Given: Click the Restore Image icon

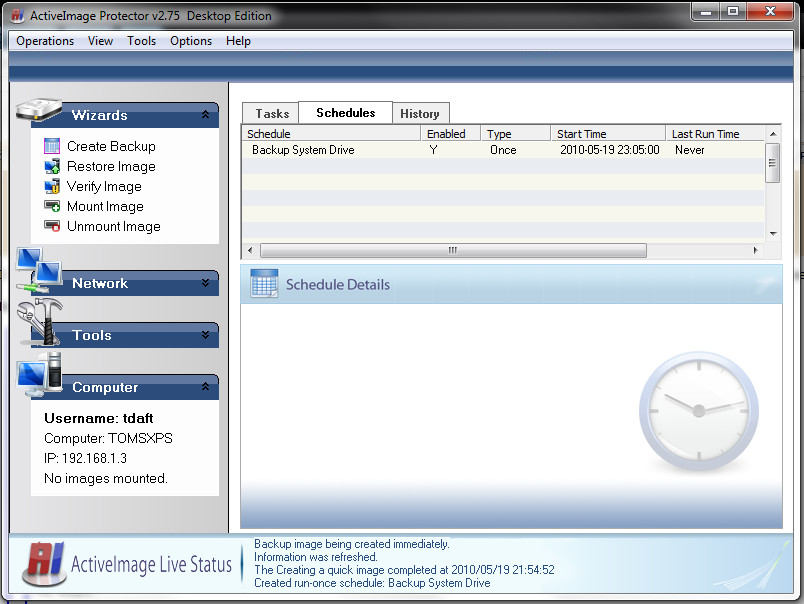Looking at the screenshot, I should click(52, 166).
